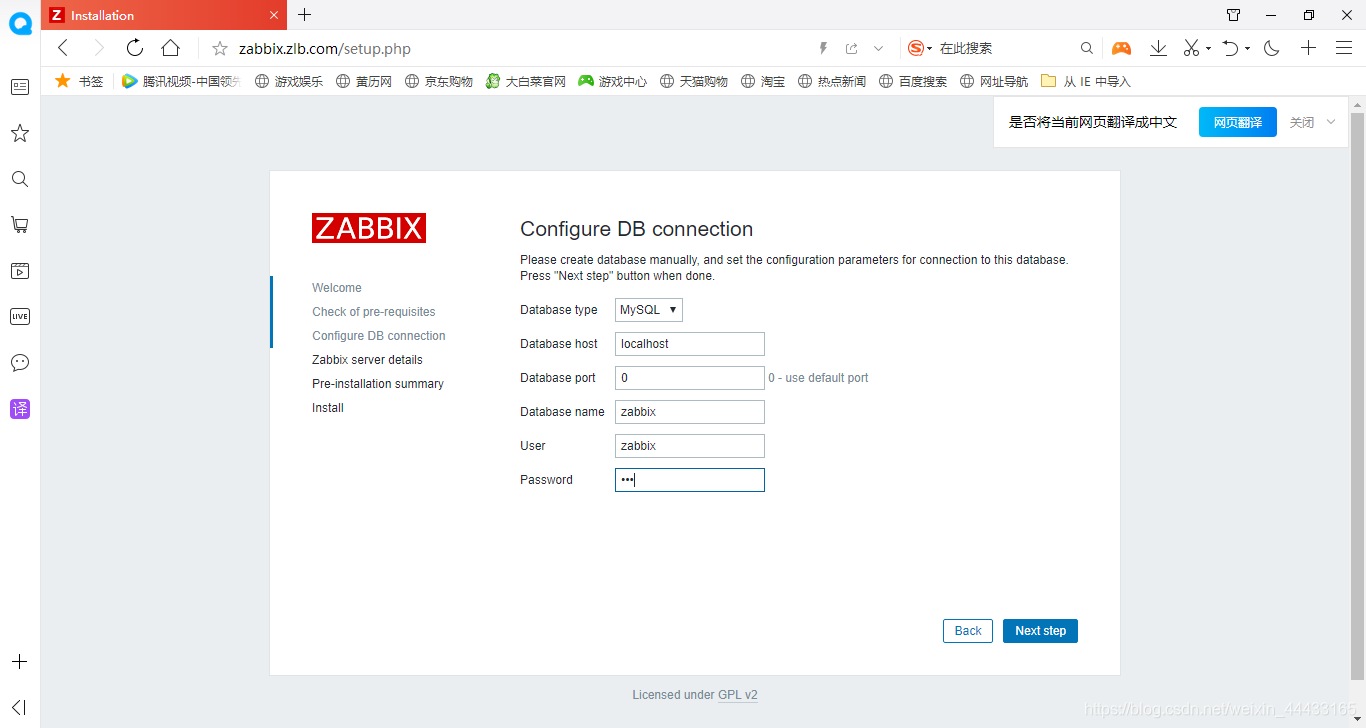Open the 书签 bookmarks star
The width and height of the screenshot is (1366, 728).
point(79,81)
